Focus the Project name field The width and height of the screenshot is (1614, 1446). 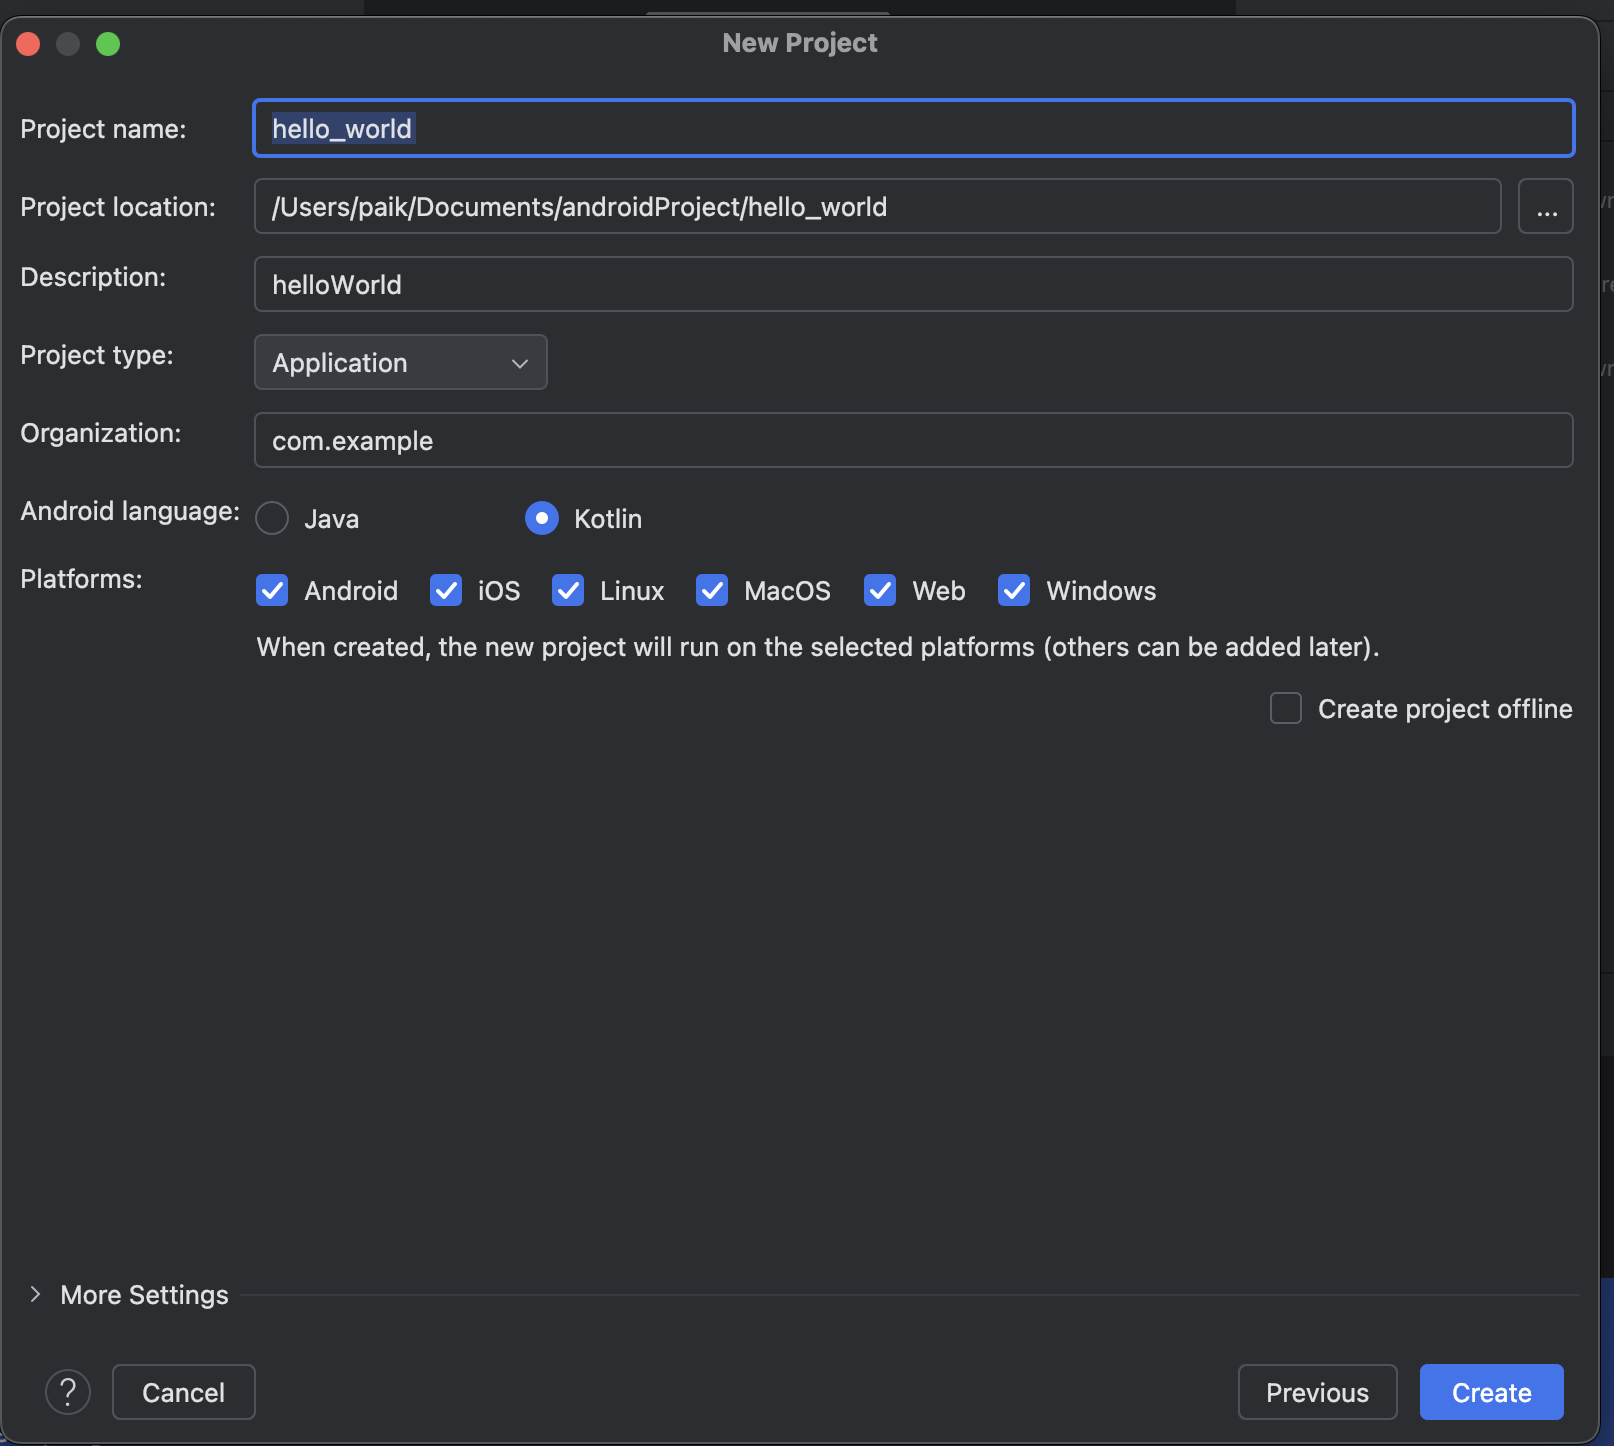click(914, 128)
